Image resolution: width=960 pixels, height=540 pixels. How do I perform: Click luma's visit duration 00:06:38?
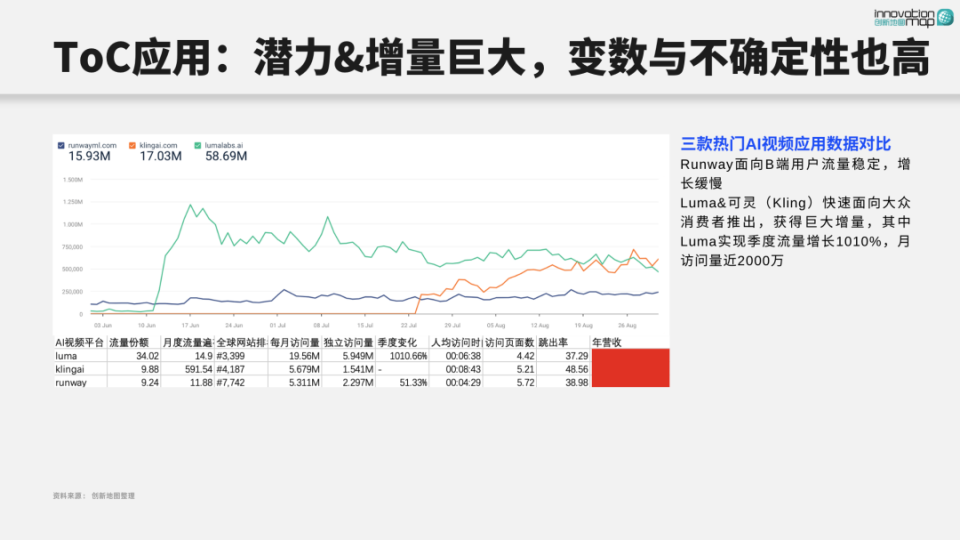coord(463,356)
